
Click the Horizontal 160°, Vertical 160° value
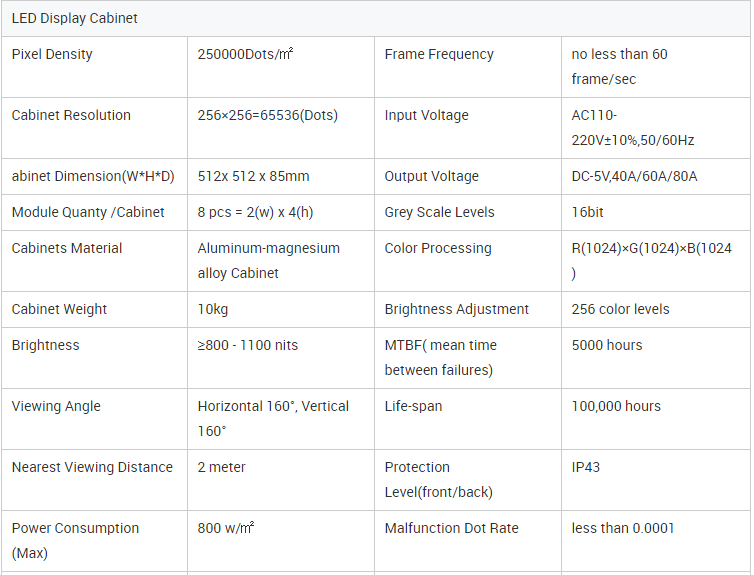pos(273,418)
